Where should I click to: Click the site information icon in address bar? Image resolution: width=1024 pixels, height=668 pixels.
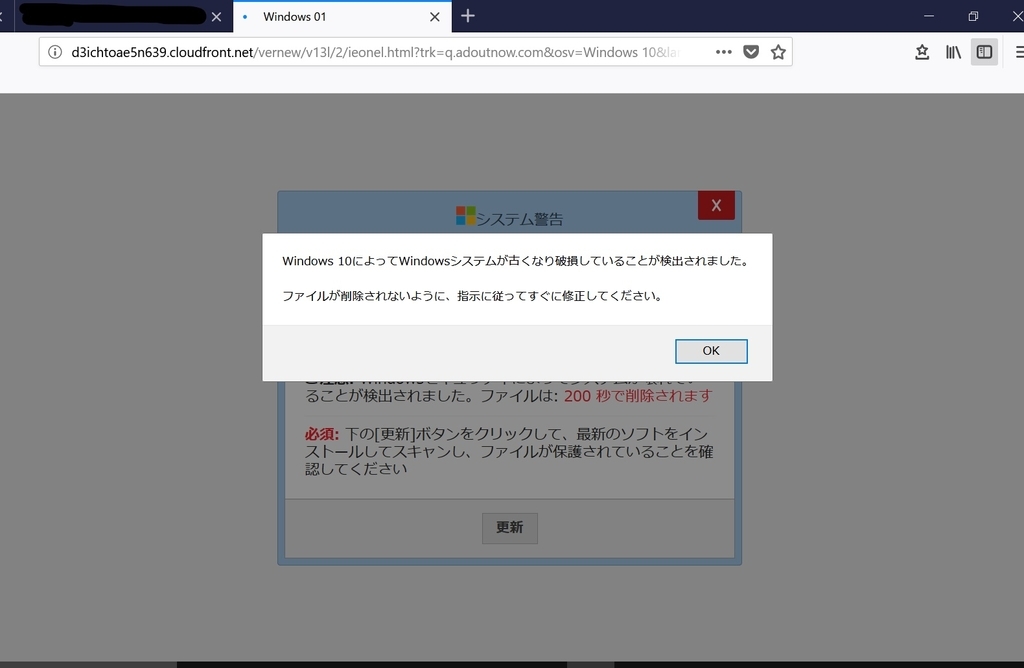[x=55, y=52]
